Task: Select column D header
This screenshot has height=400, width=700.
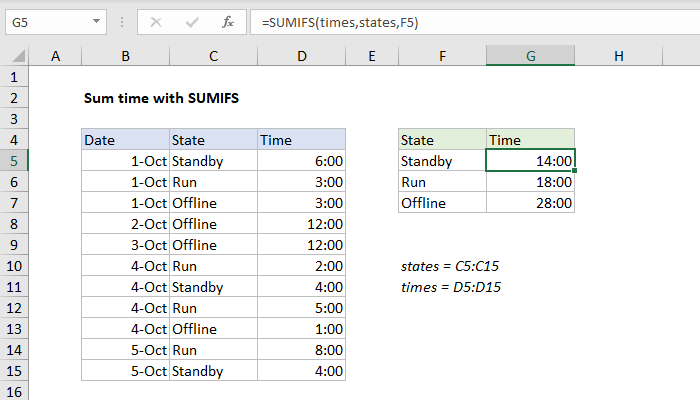Action: click(301, 57)
